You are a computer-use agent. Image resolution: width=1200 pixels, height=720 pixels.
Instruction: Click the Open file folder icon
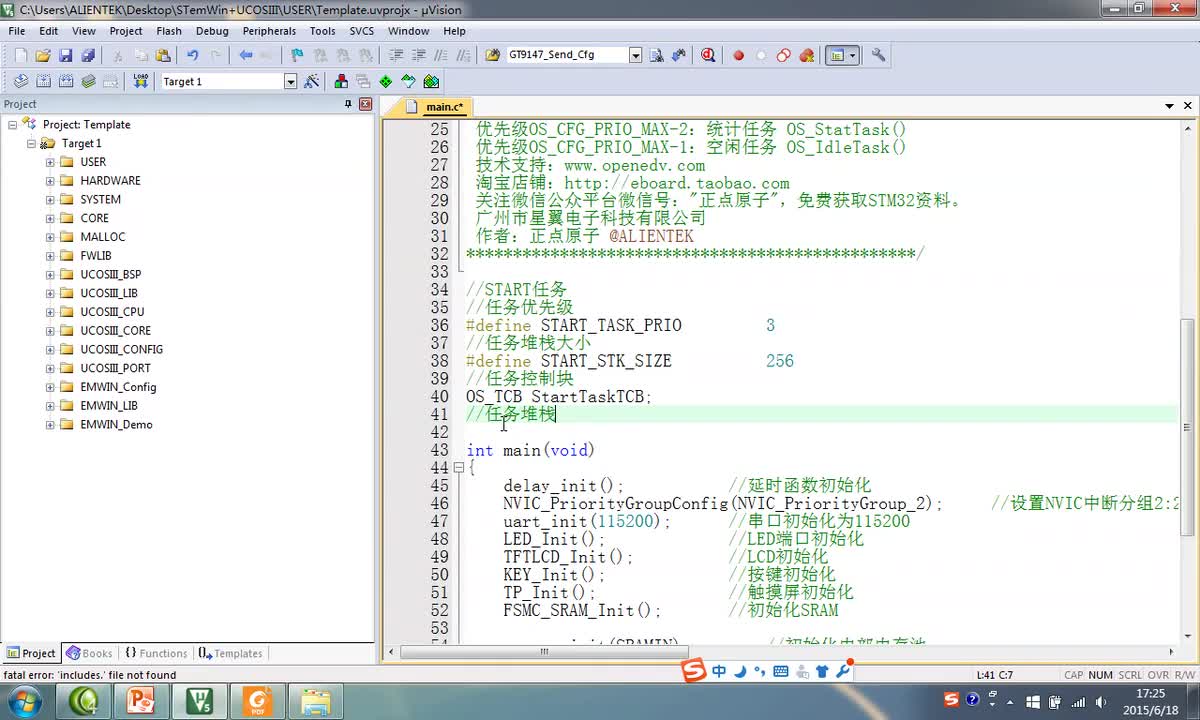[x=43, y=56]
